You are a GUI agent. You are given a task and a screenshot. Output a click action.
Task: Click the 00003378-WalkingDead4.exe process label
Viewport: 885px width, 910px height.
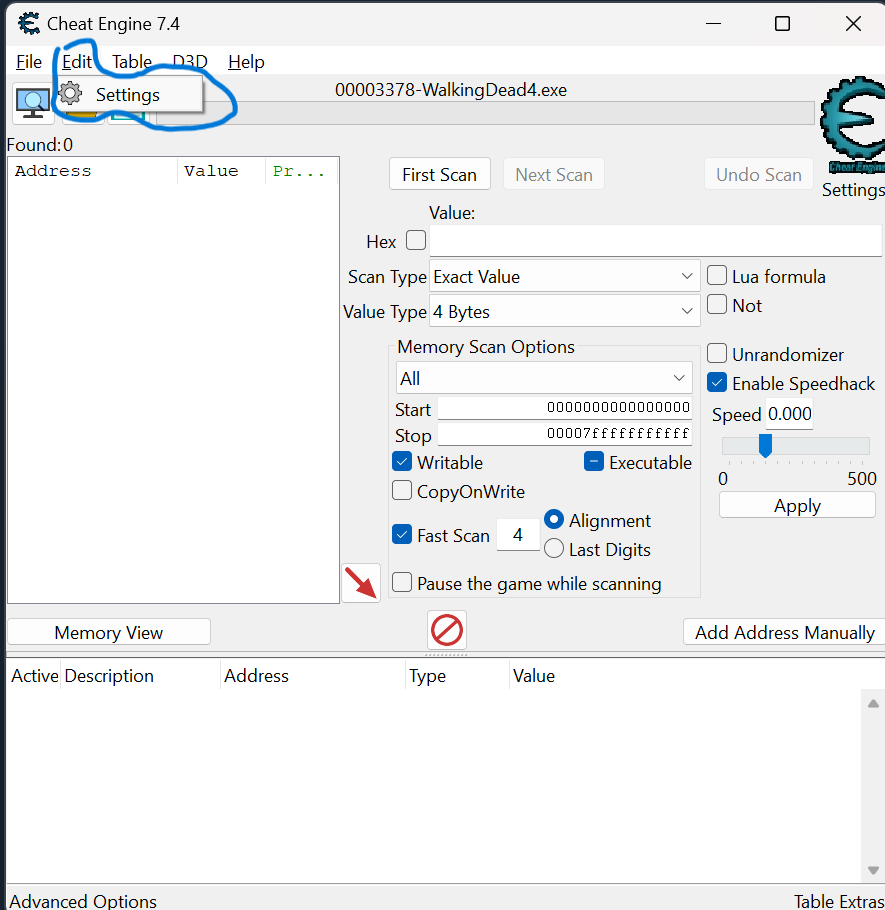[451, 90]
